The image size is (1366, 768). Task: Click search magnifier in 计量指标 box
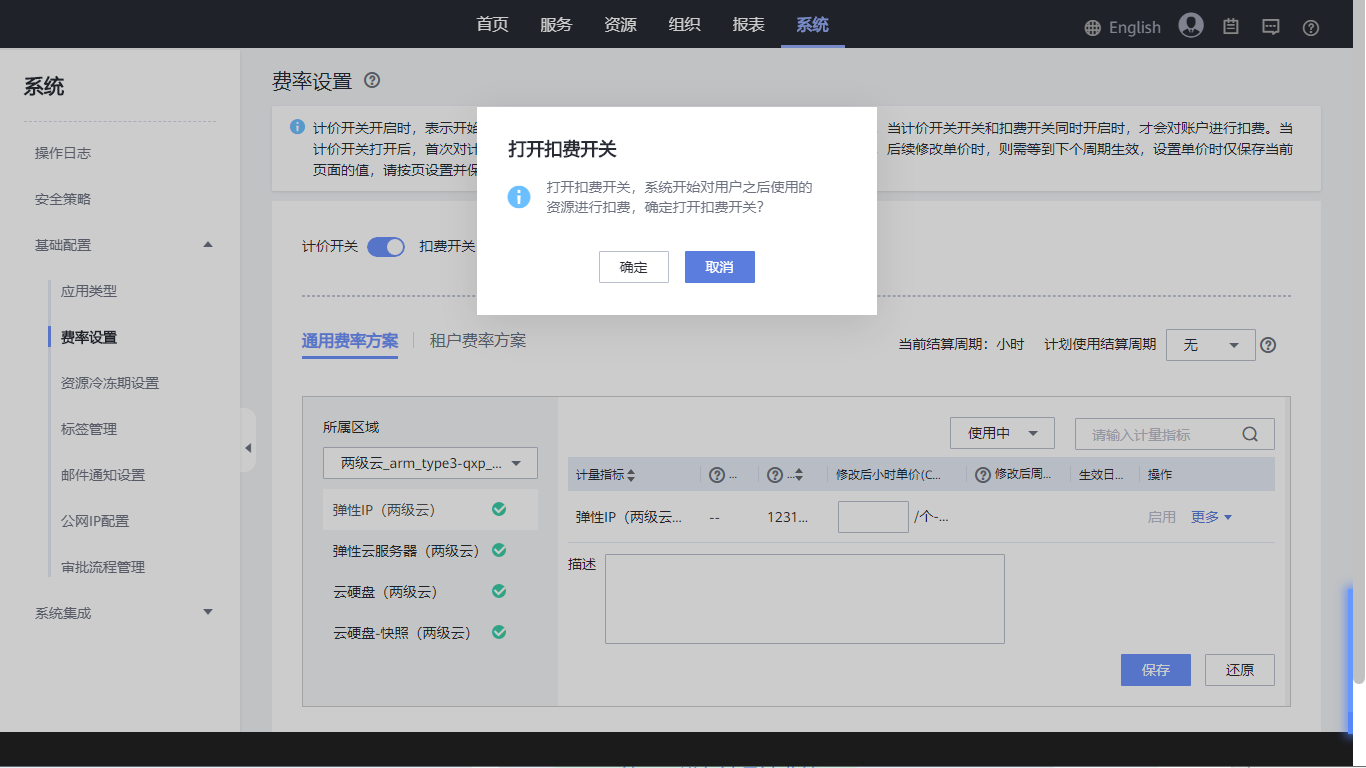tap(1250, 434)
